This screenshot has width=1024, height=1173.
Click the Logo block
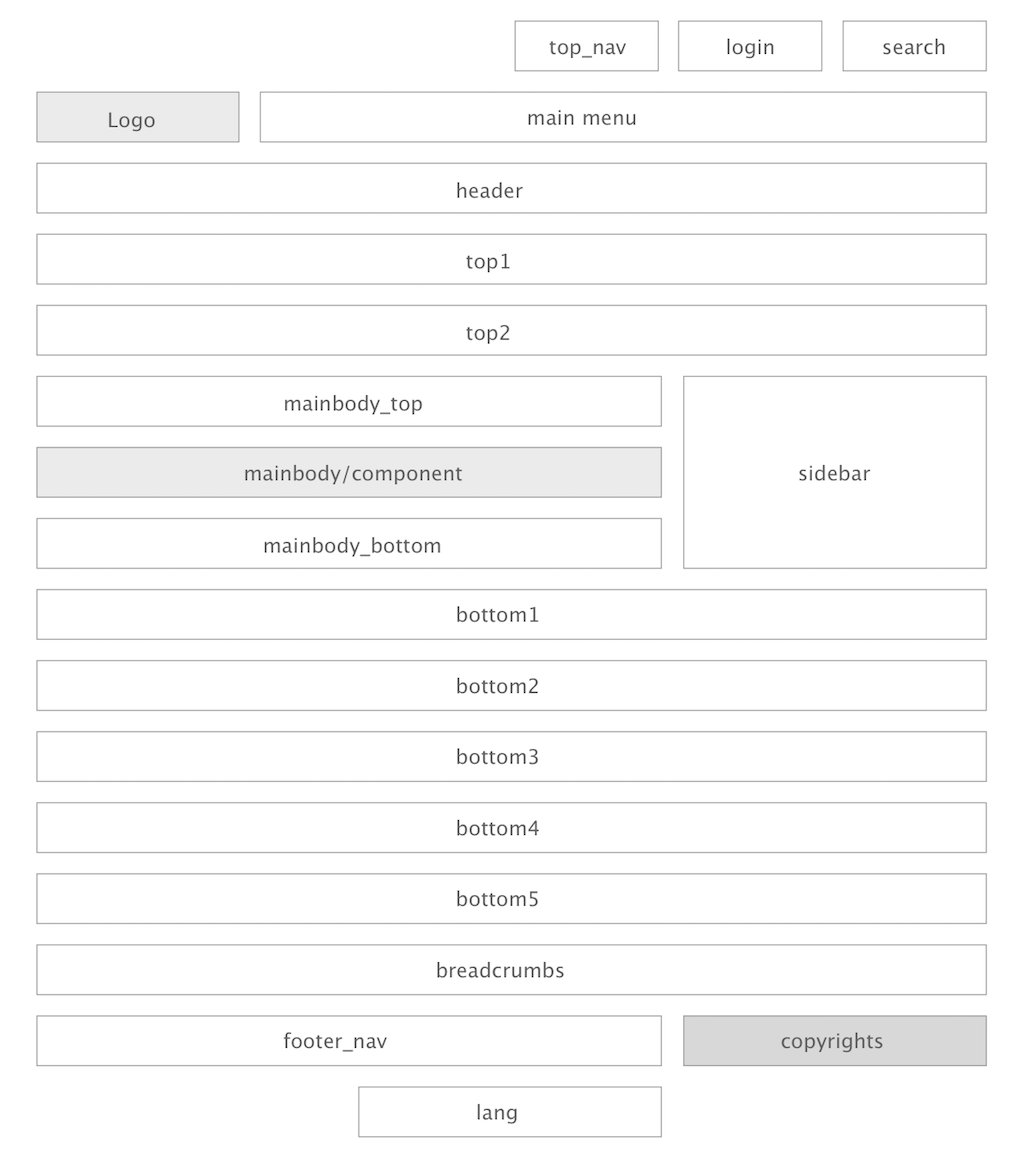138,117
